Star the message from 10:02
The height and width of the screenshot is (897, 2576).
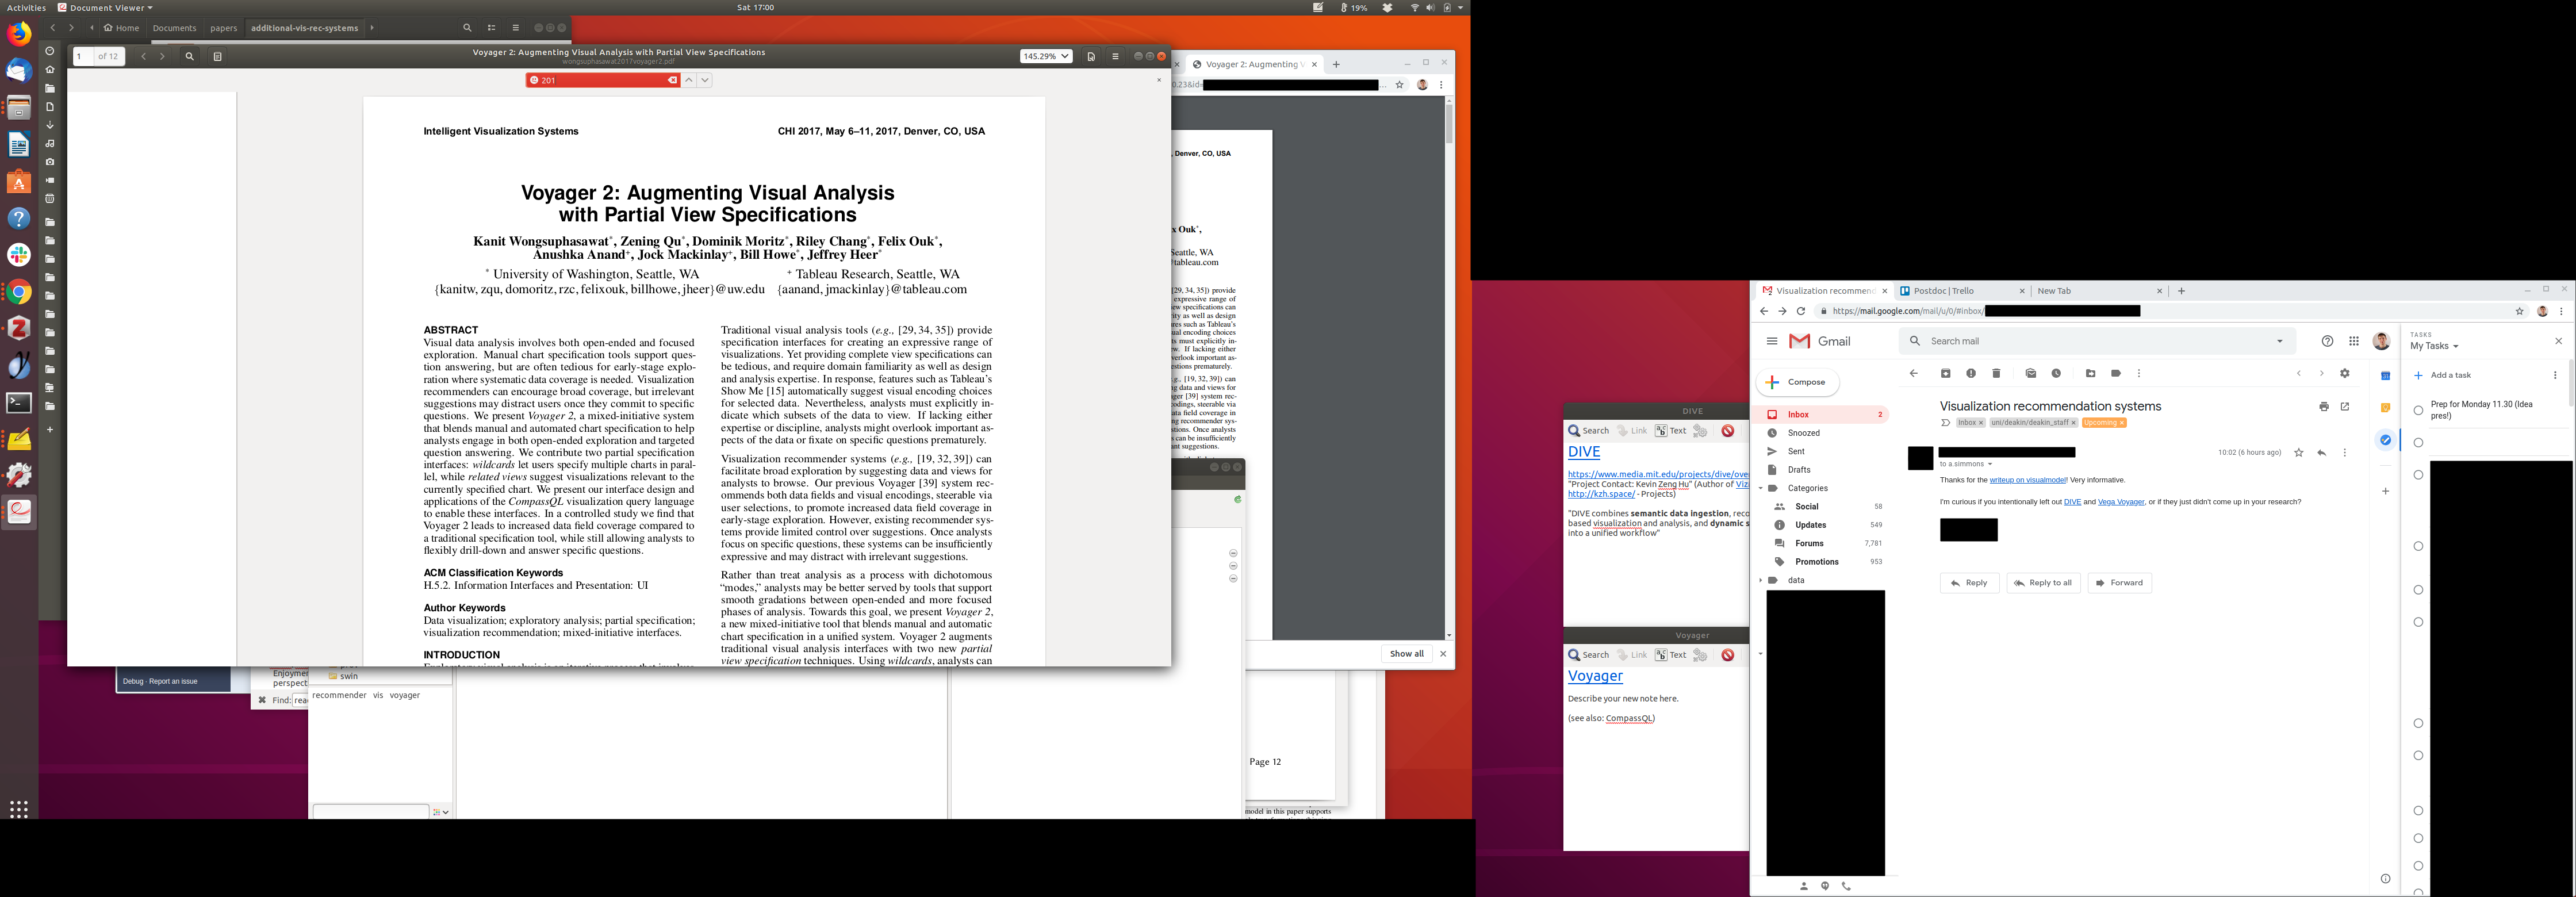2298,453
